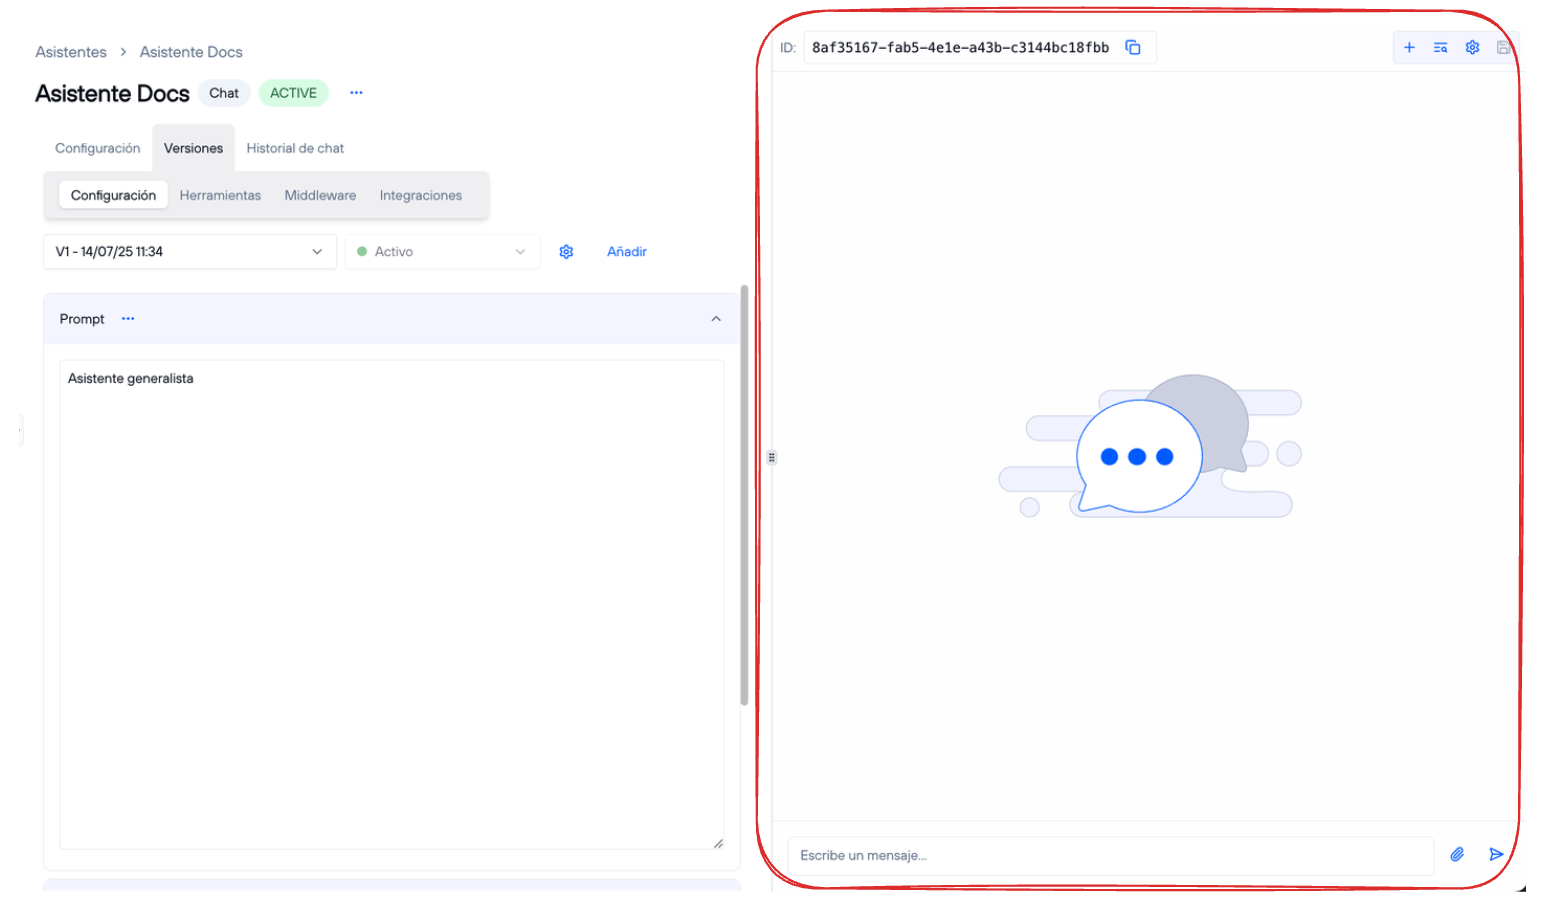The width and height of the screenshot is (1548, 919).
Task: Send the message with arrow icon
Action: pyautogui.click(x=1496, y=855)
